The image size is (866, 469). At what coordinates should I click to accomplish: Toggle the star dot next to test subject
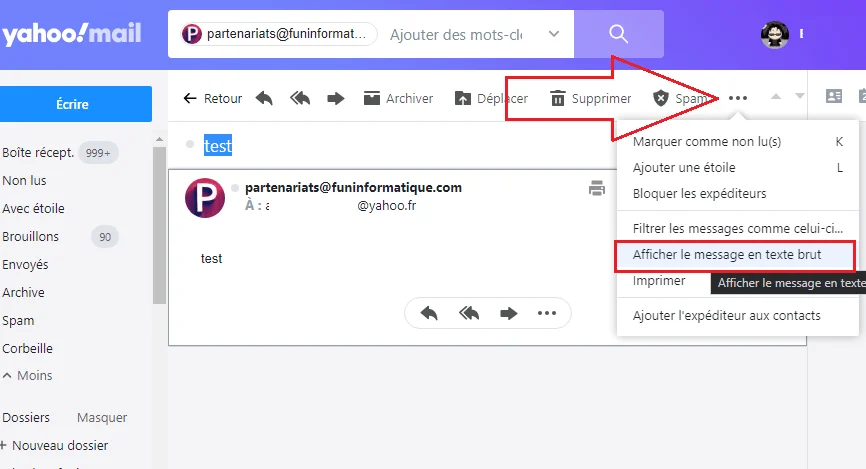[190, 144]
